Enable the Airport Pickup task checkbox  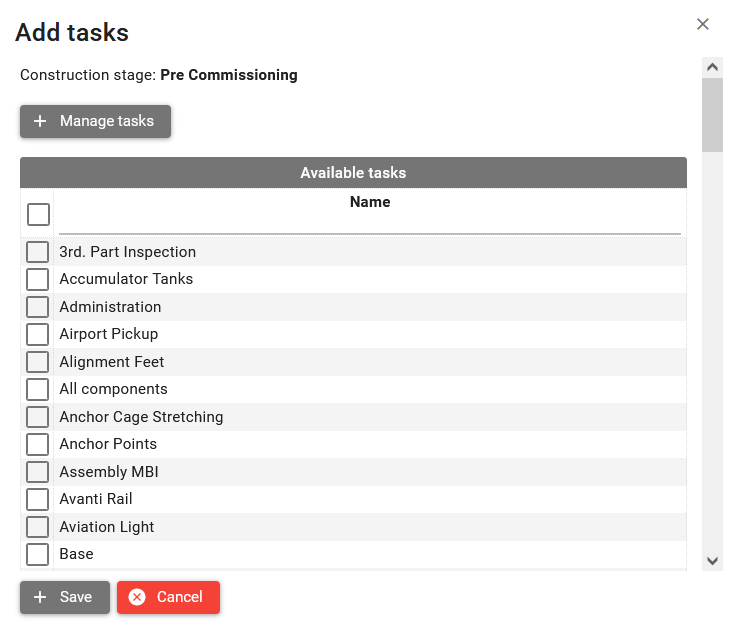[37, 334]
